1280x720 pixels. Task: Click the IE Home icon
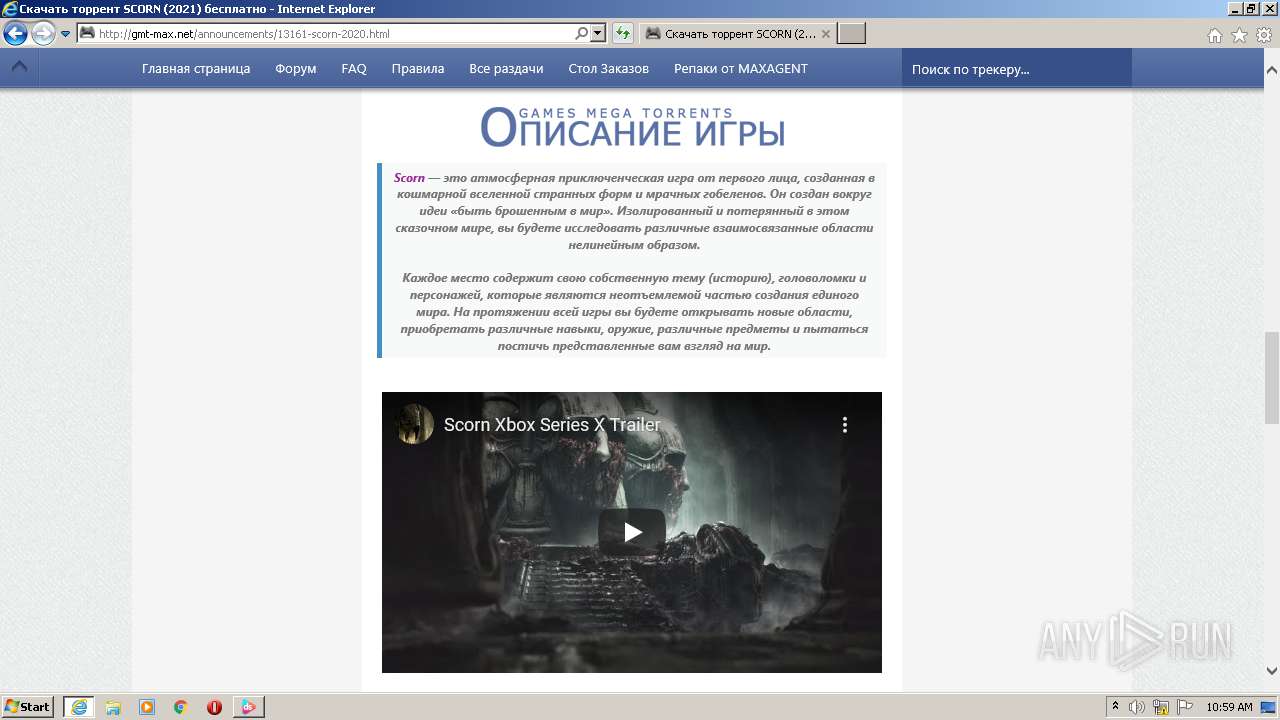pos(1215,35)
